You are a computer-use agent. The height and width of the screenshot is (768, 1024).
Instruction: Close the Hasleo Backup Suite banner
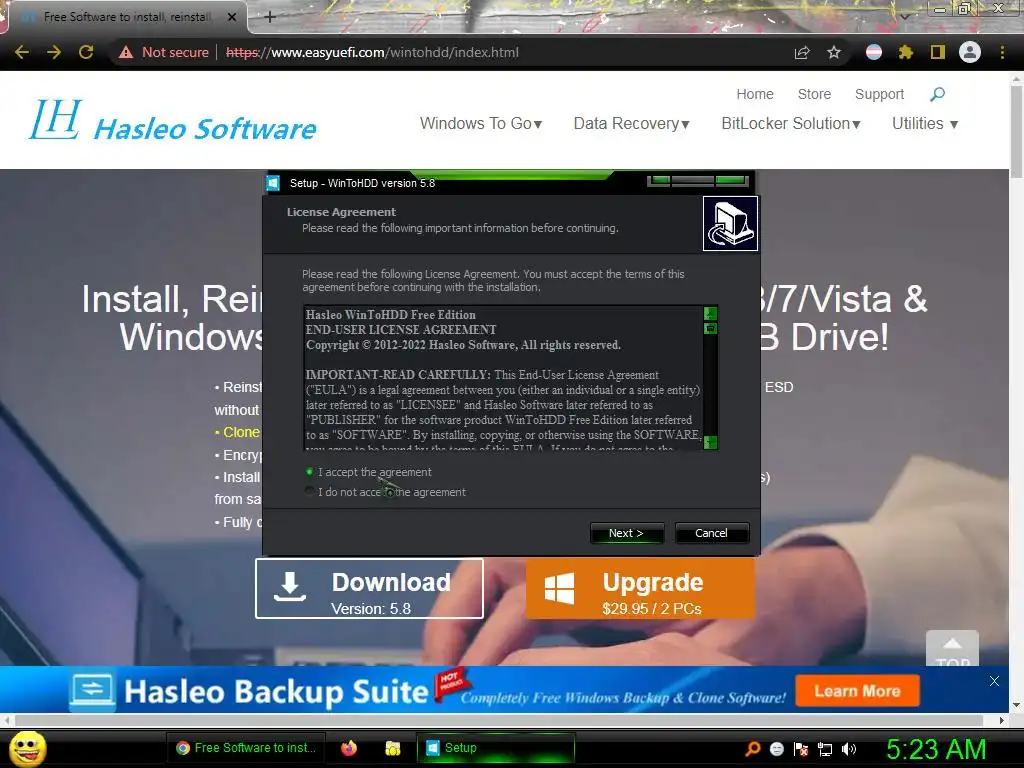click(994, 681)
